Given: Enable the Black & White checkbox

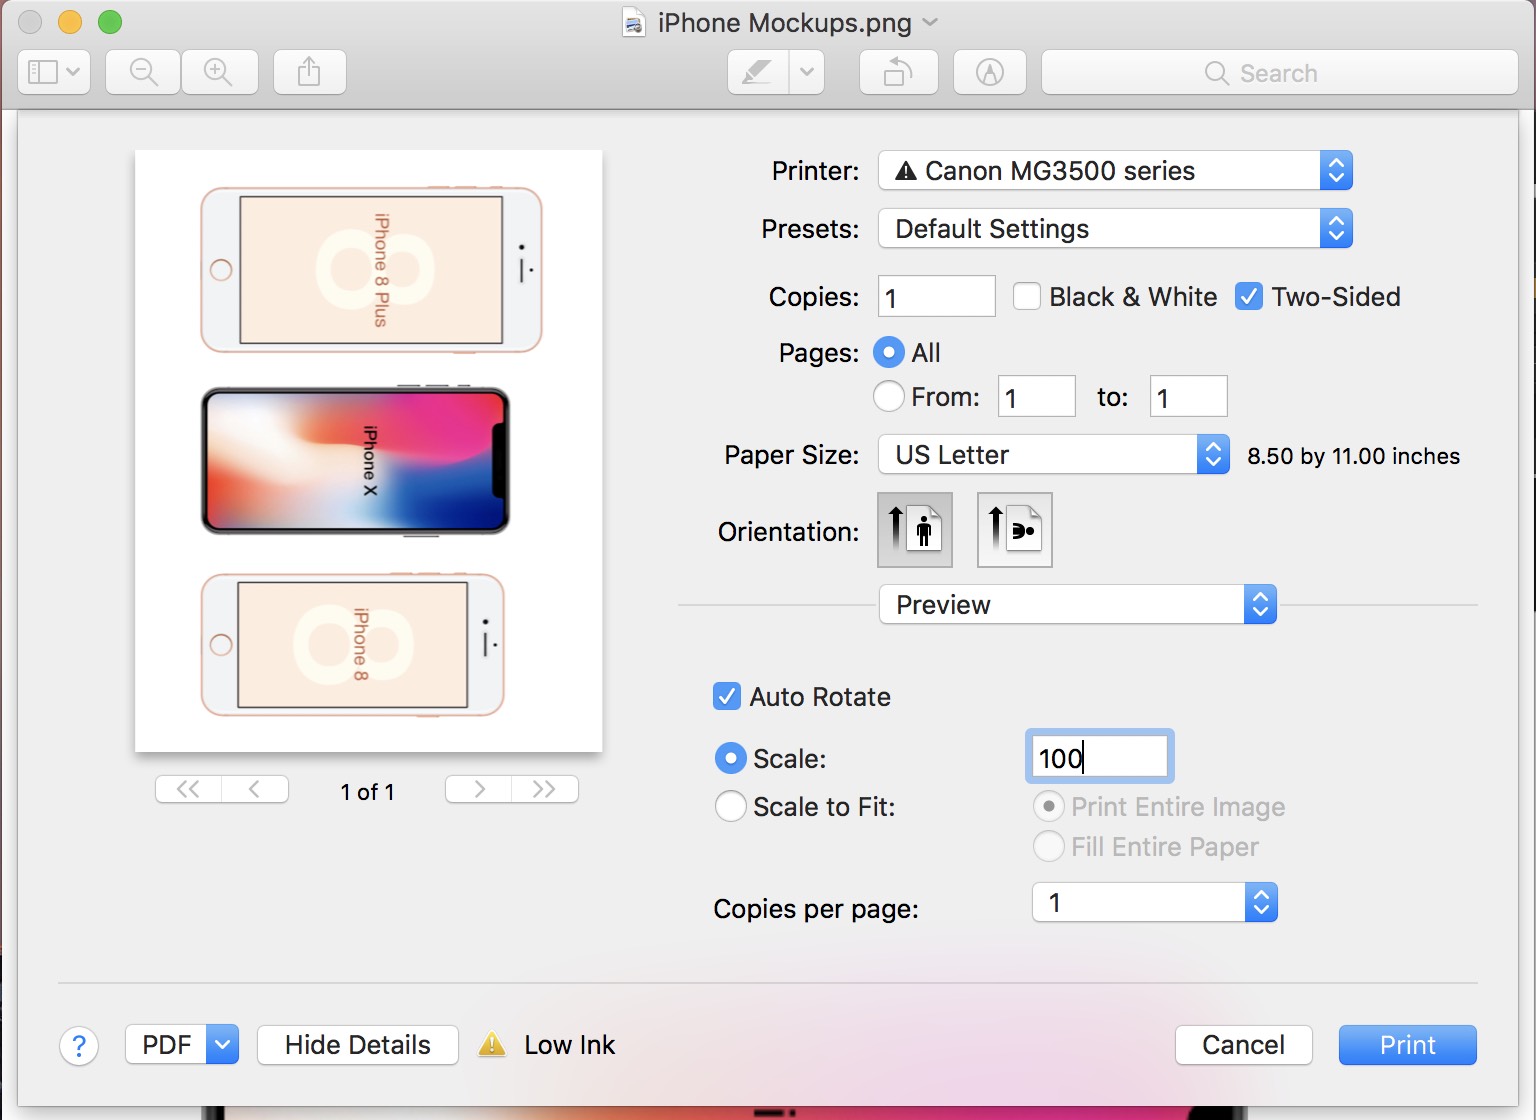Looking at the screenshot, I should point(1027,297).
